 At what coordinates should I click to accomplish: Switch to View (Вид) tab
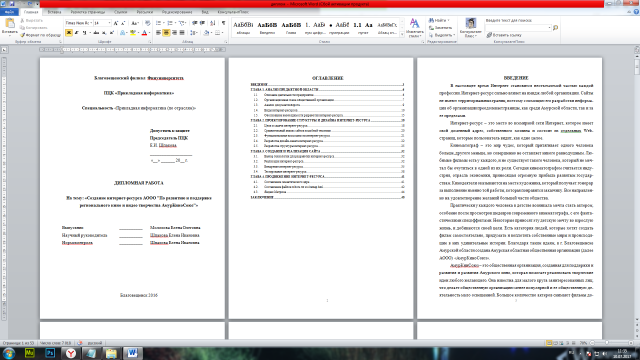(205, 12)
